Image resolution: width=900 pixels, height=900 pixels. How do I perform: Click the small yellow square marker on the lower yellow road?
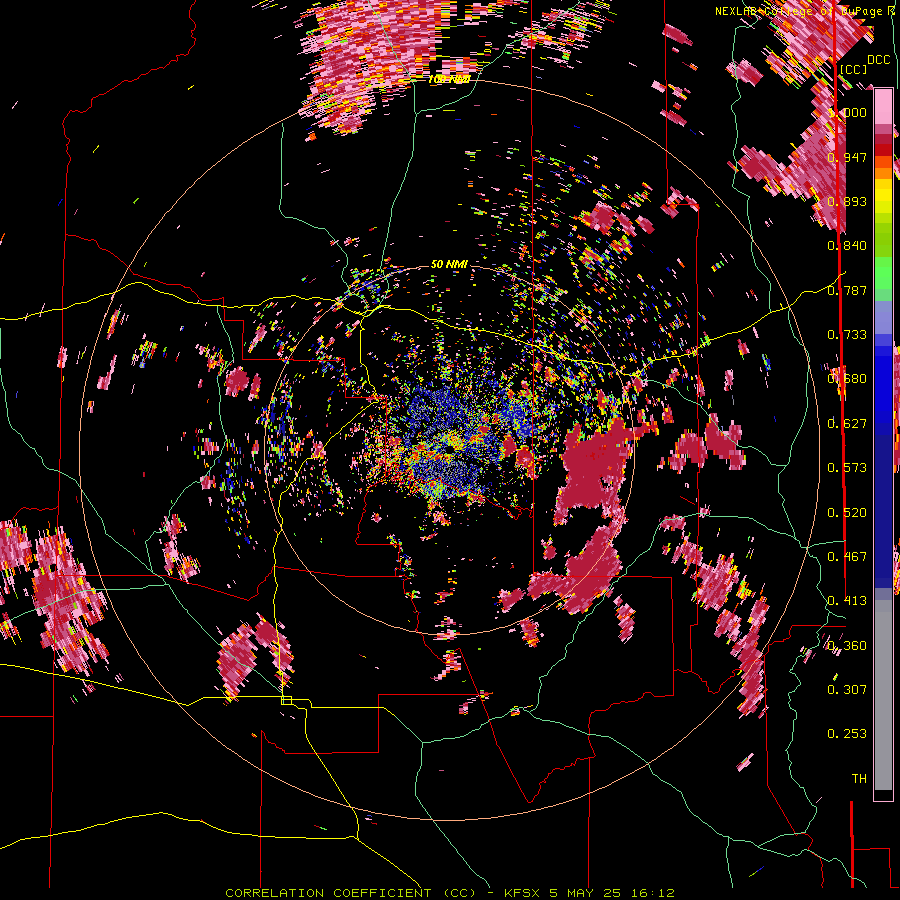coord(286,700)
